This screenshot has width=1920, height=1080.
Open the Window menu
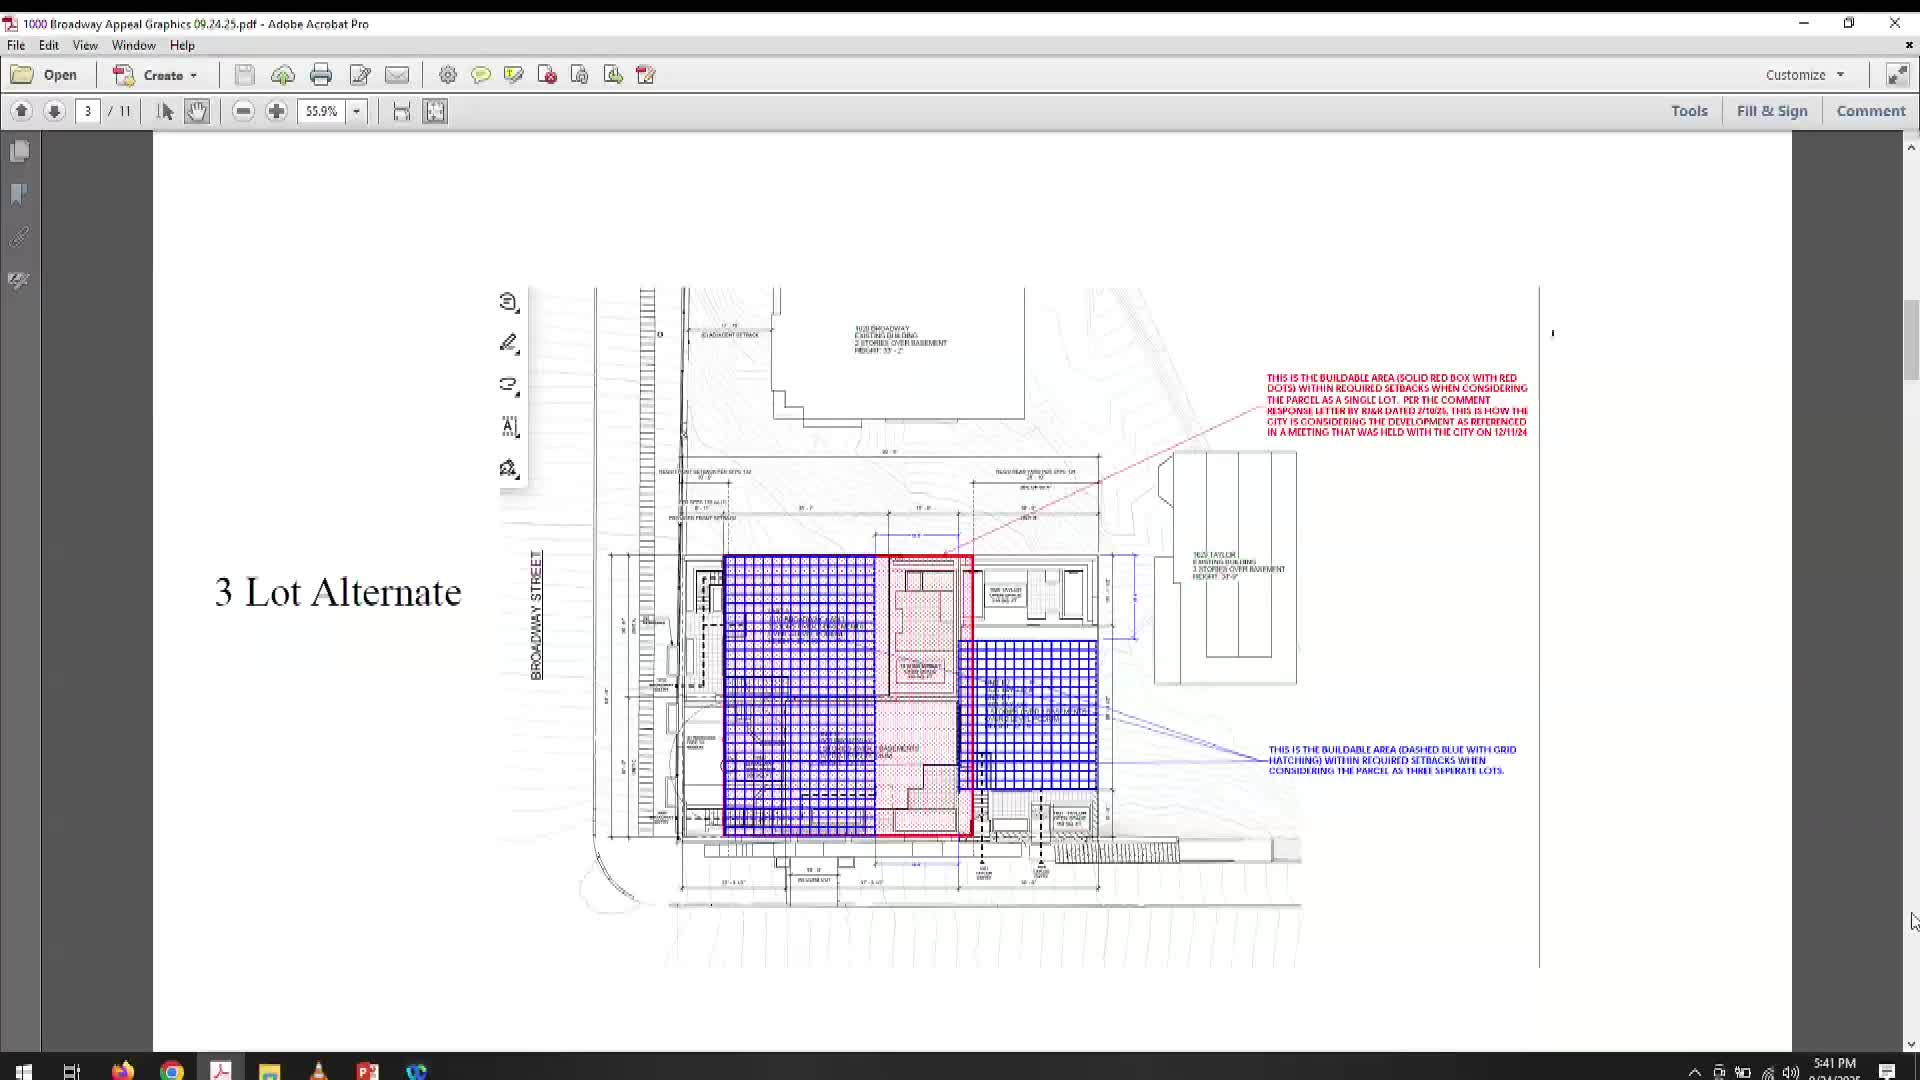tap(133, 45)
